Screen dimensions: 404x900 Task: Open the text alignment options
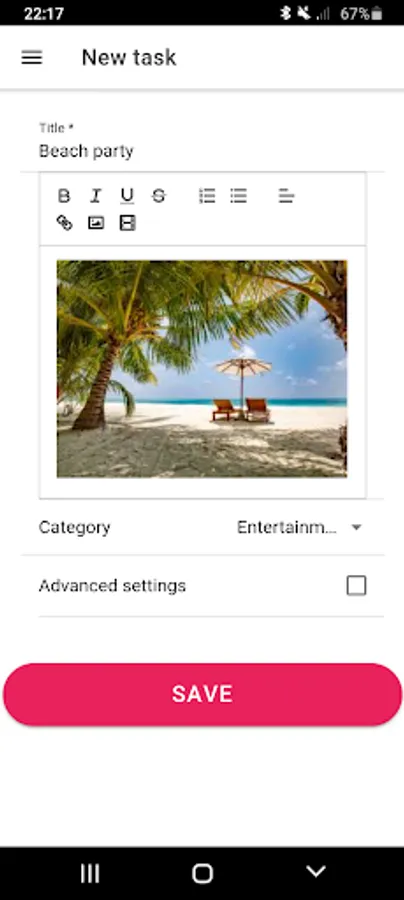click(286, 196)
